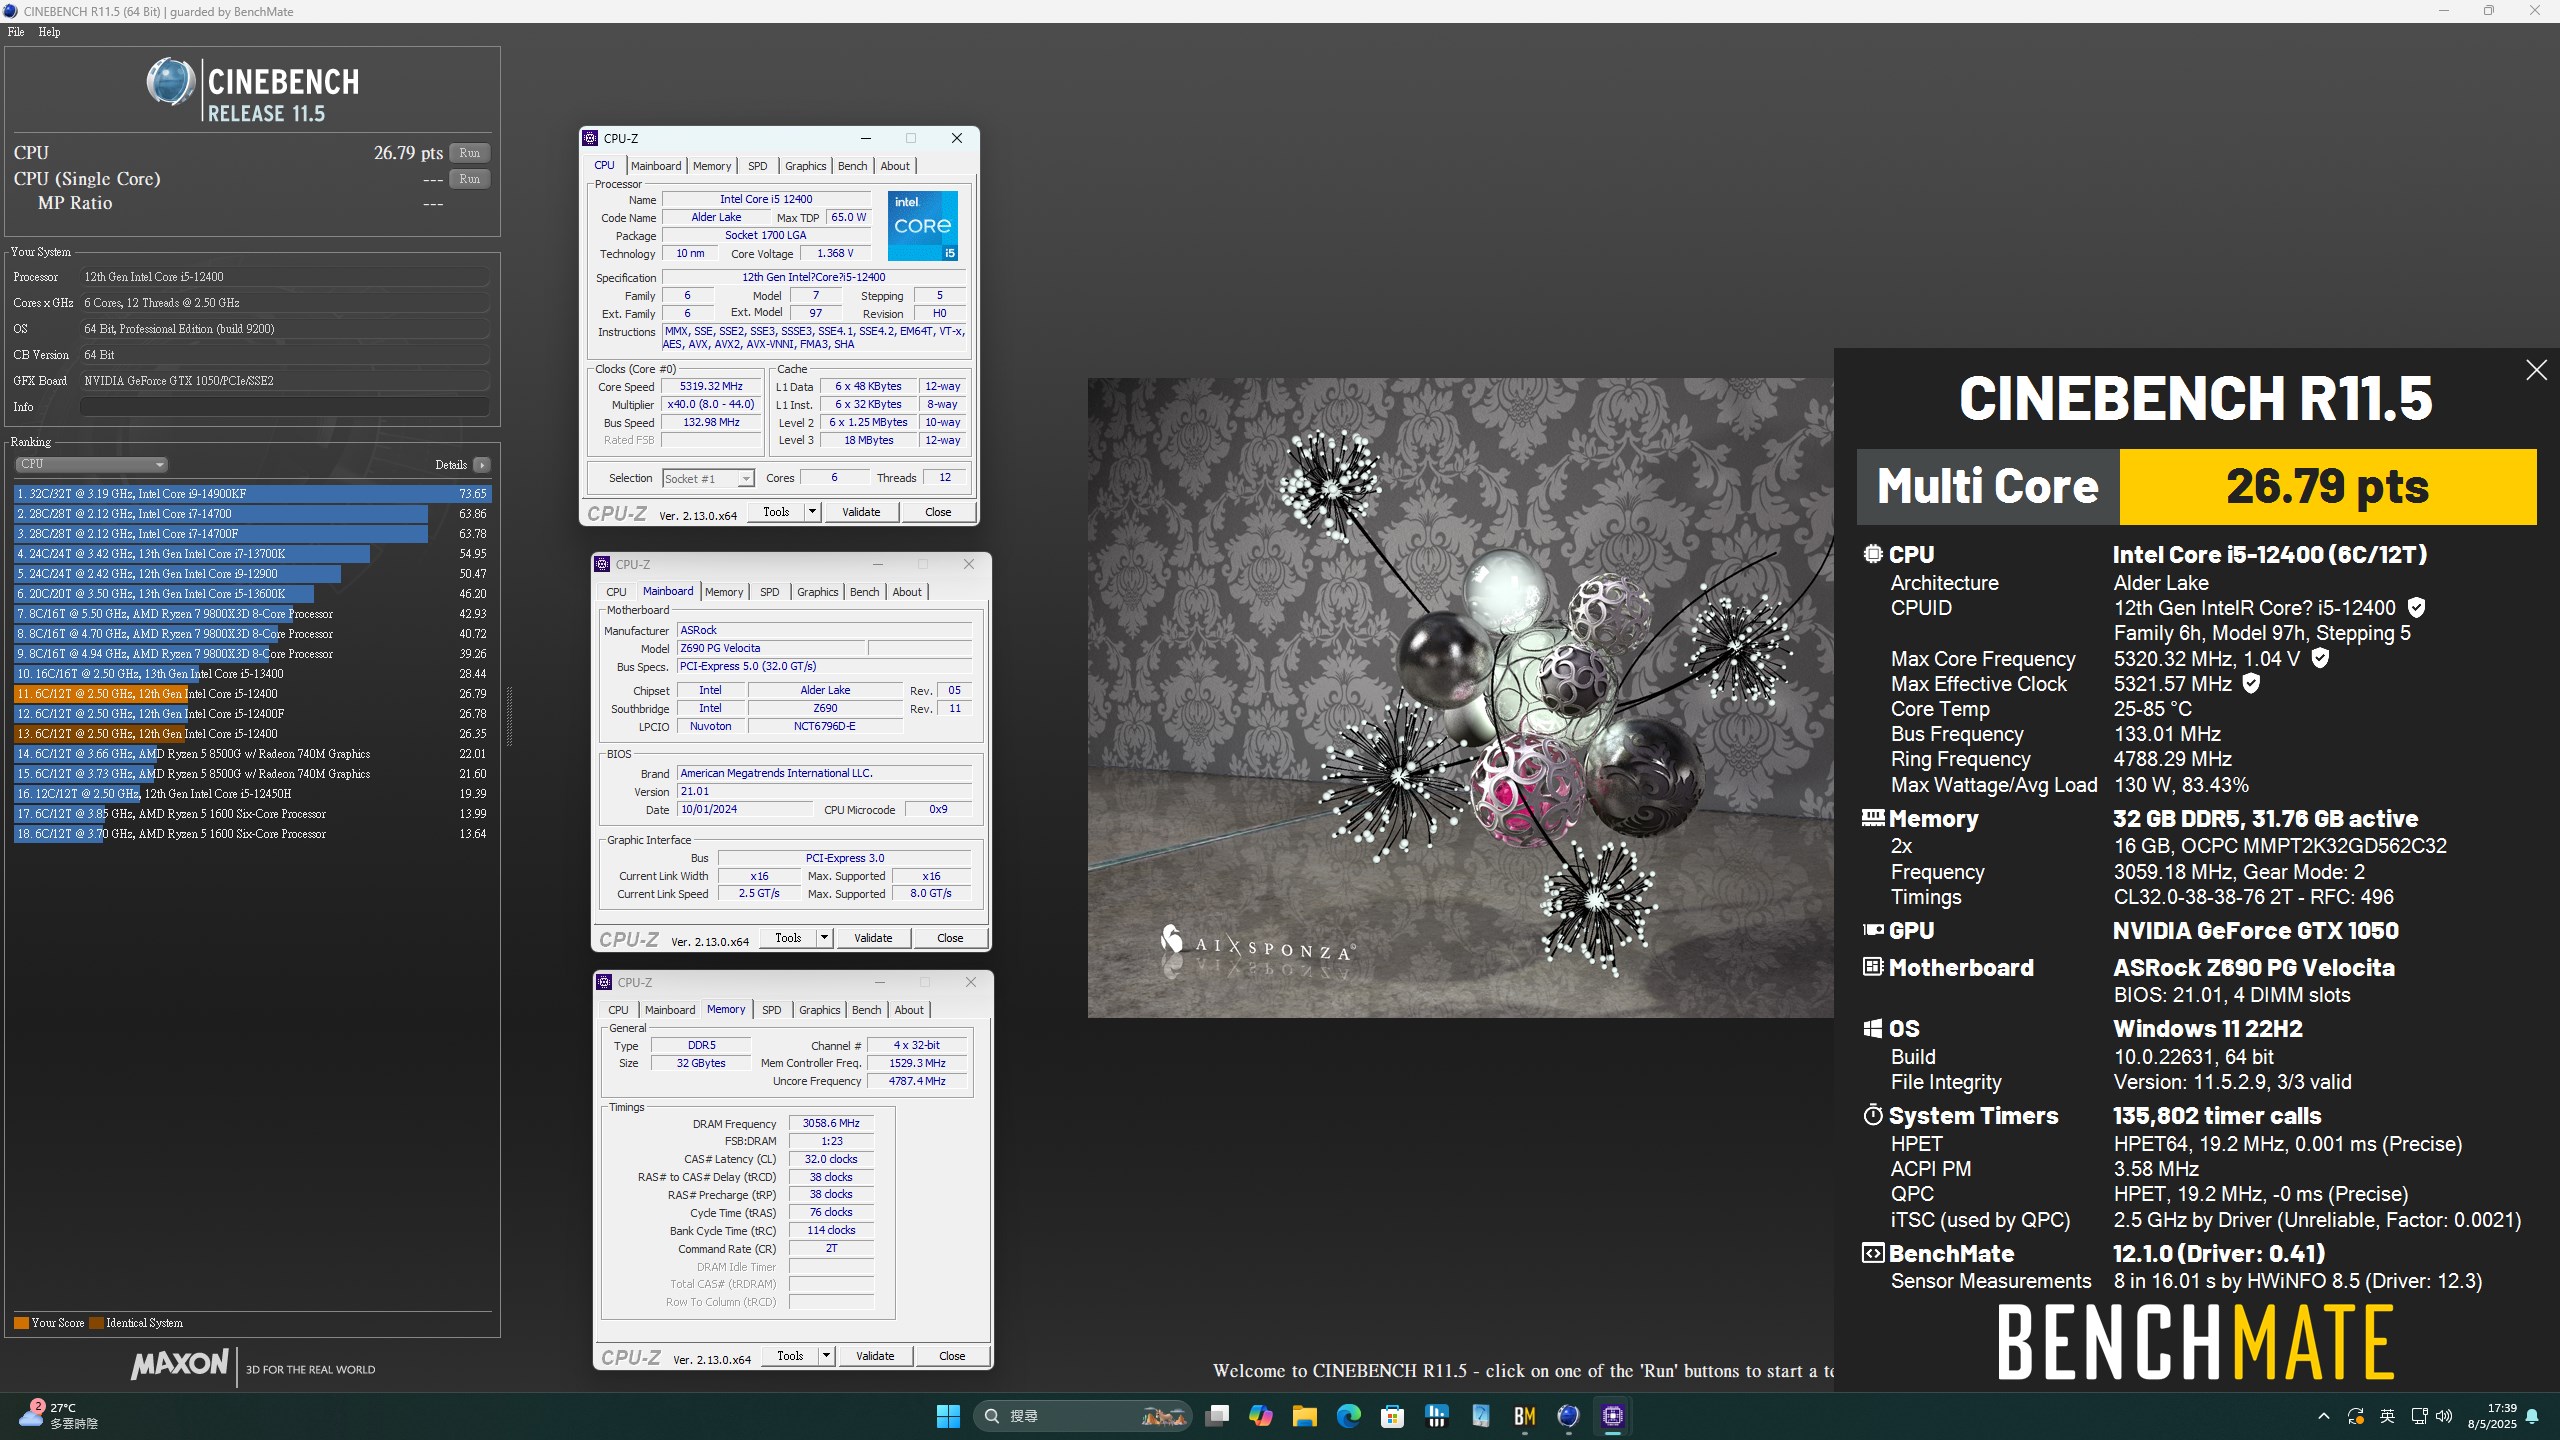Open BenchMate (BM) taskbar icon

click(1525, 1416)
